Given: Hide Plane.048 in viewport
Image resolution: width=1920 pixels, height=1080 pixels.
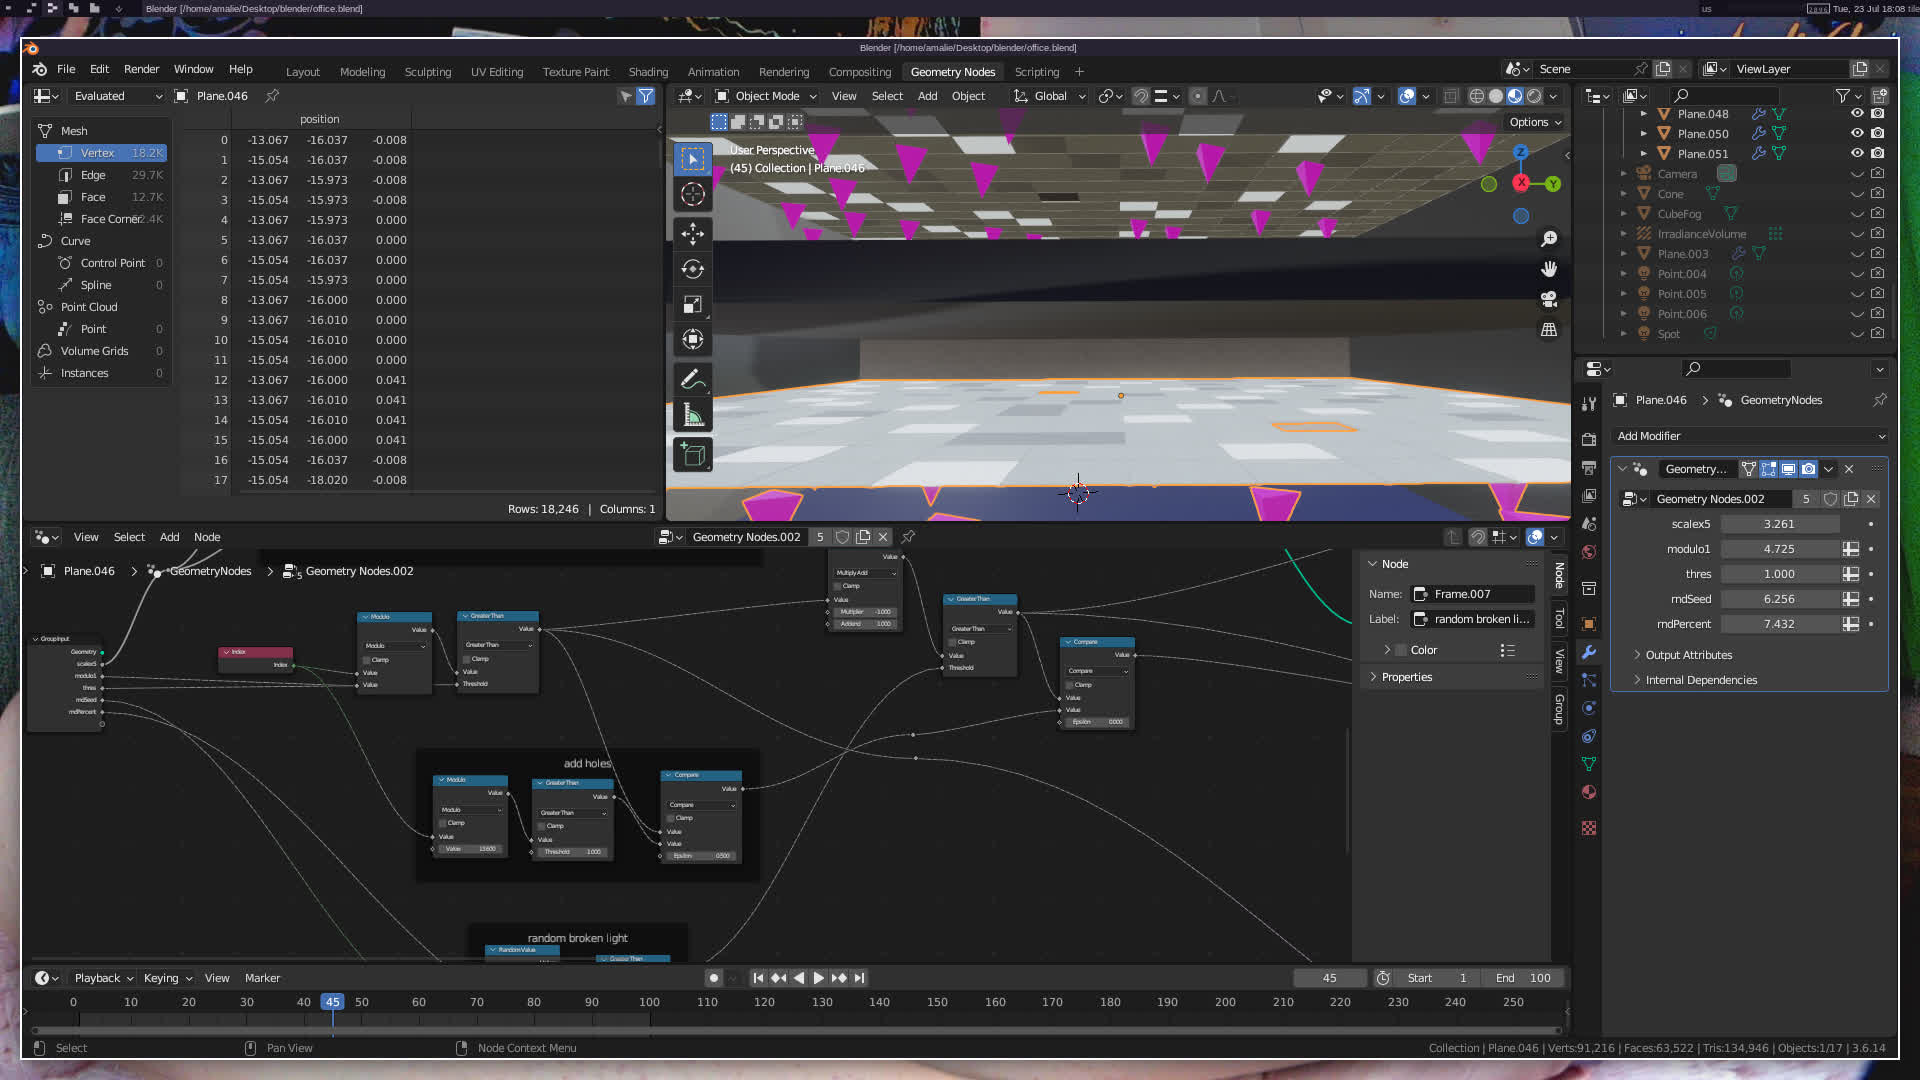Looking at the screenshot, I should coord(1857,114).
